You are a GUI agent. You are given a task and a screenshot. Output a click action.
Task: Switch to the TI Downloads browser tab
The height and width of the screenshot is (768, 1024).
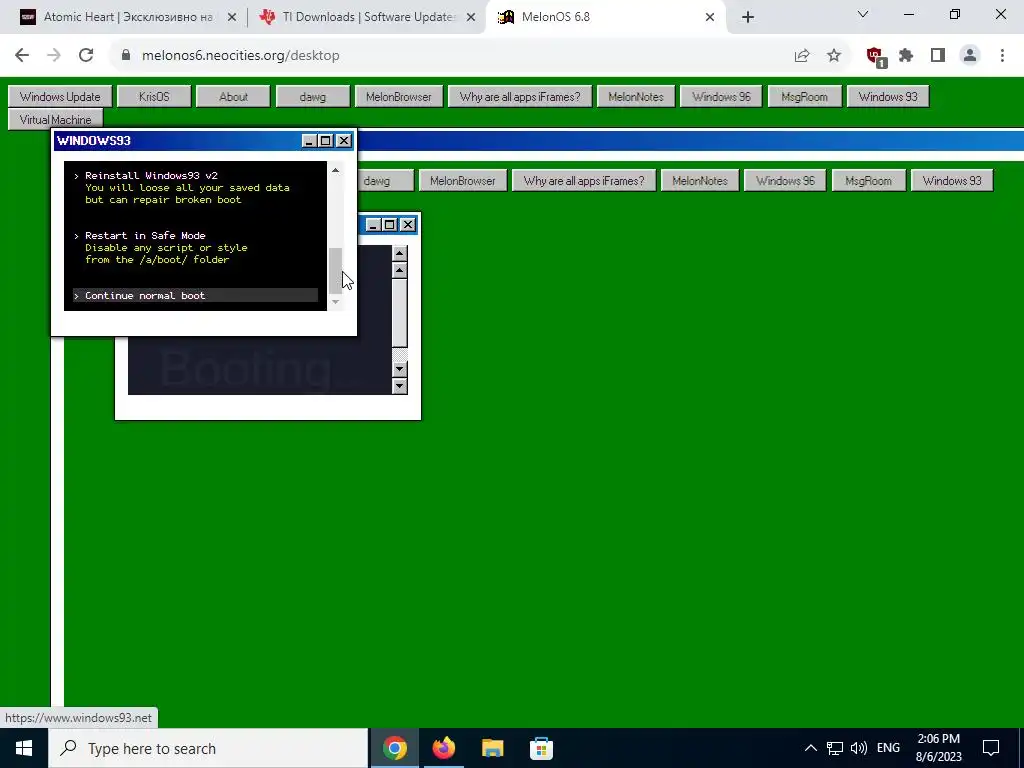(369, 17)
